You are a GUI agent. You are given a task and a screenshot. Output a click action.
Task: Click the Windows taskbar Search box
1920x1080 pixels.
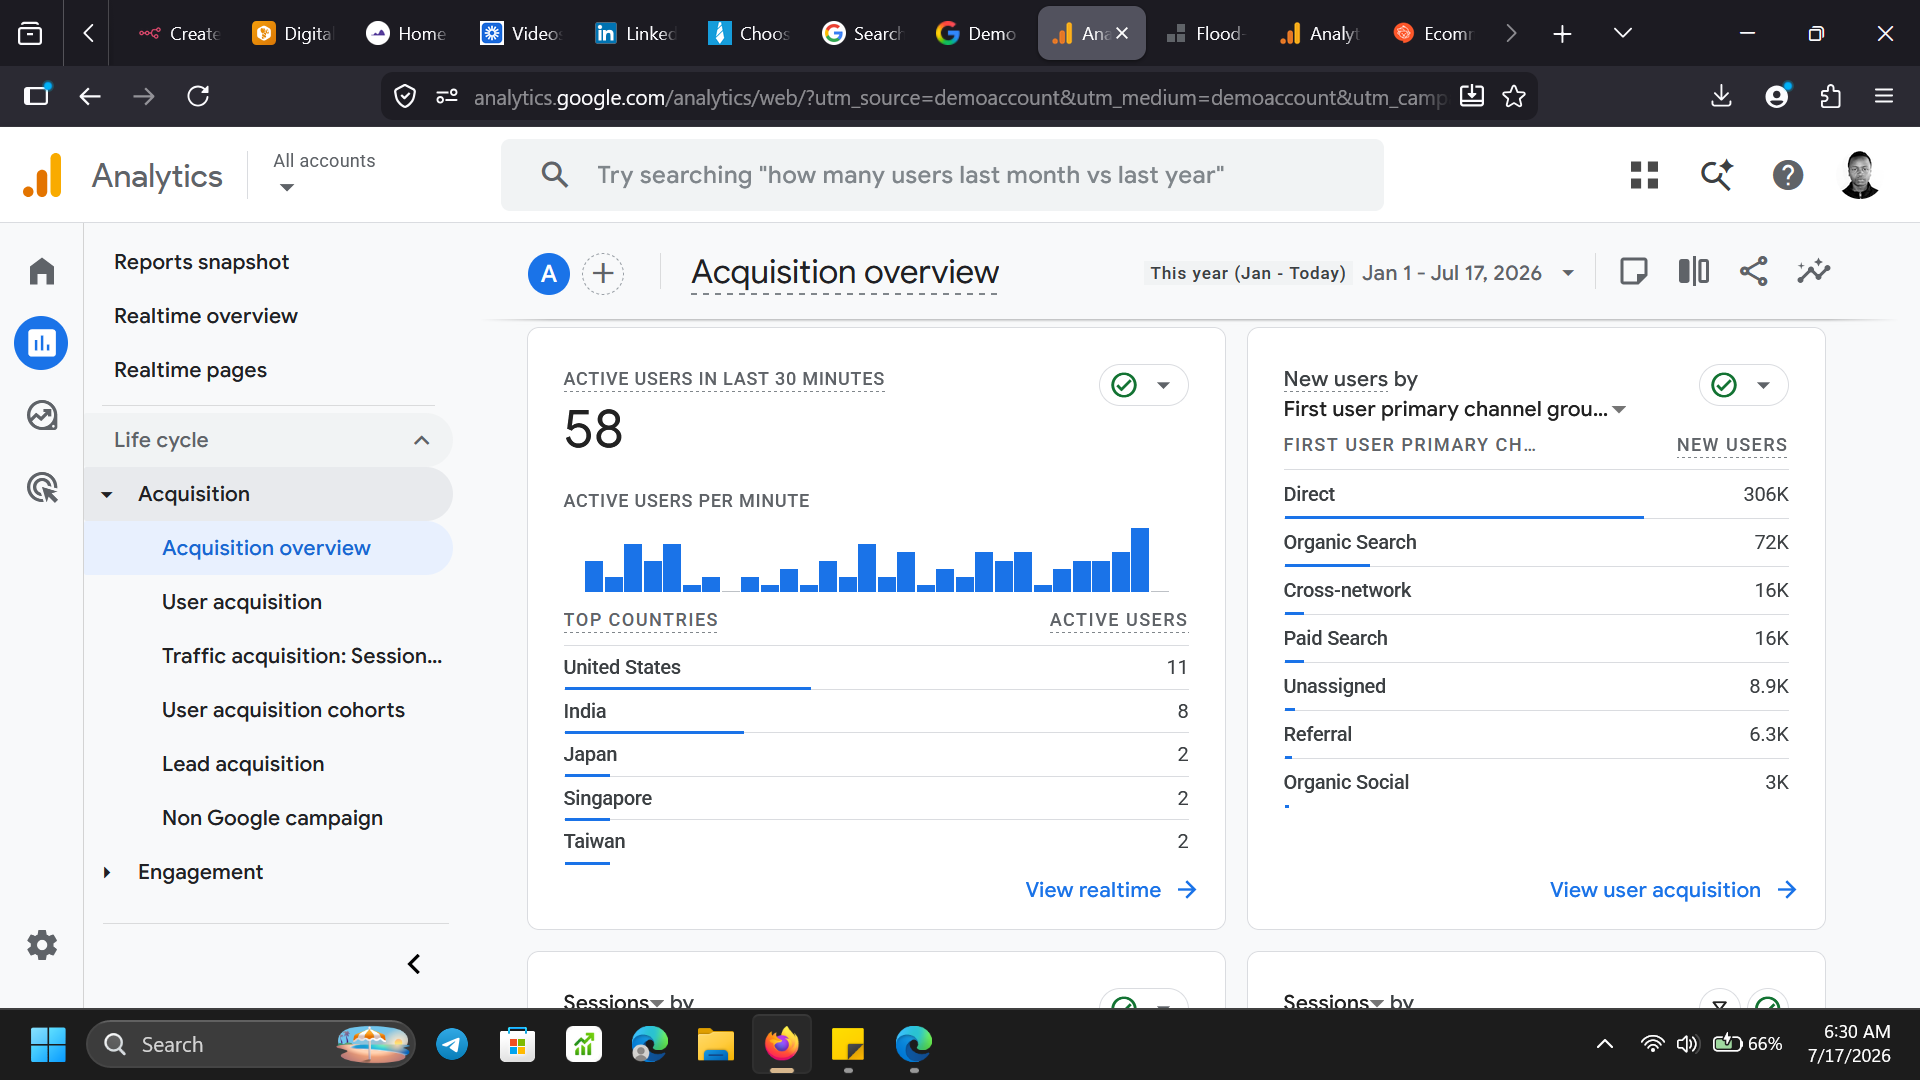250,1045
